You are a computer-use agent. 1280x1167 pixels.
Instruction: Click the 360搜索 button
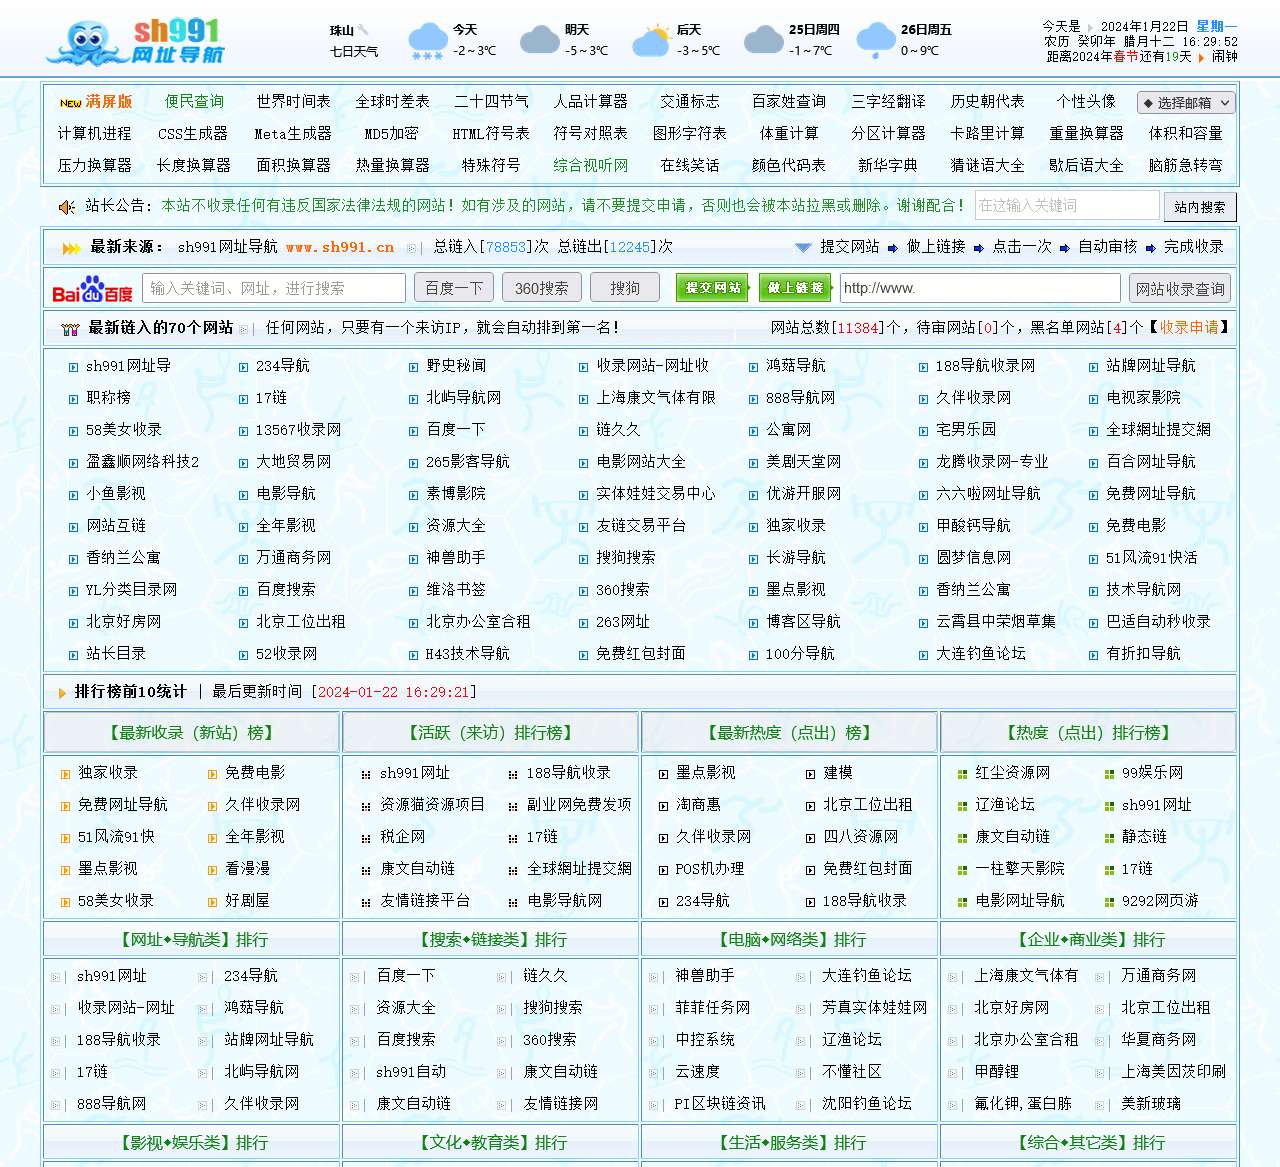(542, 288)
